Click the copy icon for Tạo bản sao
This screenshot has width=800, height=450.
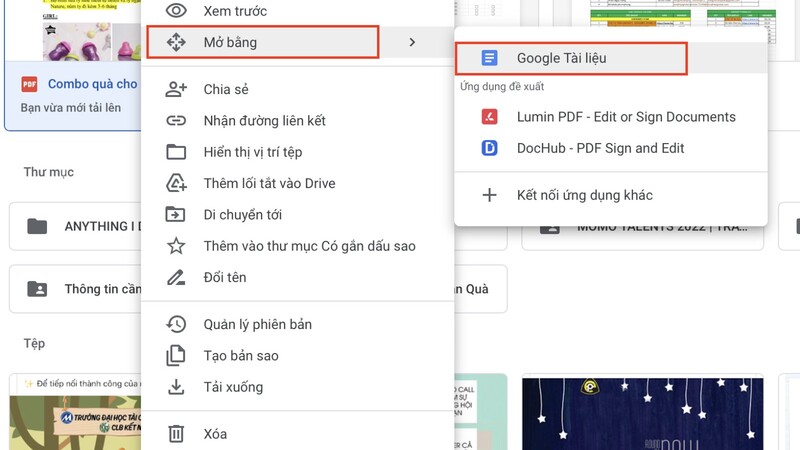(176, 356)
